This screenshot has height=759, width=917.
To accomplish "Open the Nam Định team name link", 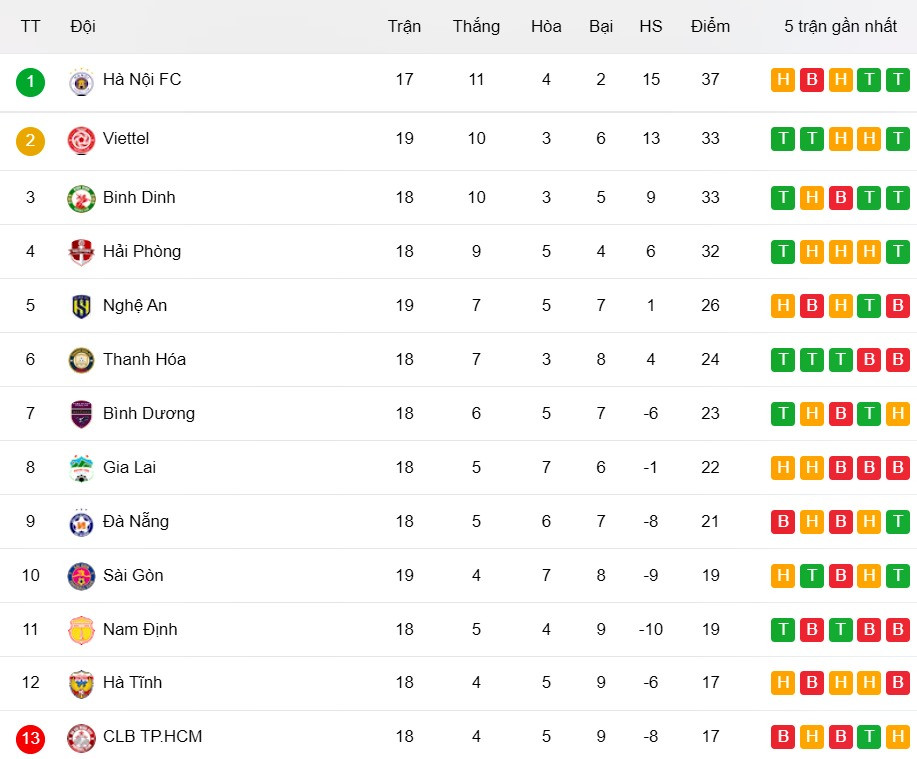I will coord(139,629).
